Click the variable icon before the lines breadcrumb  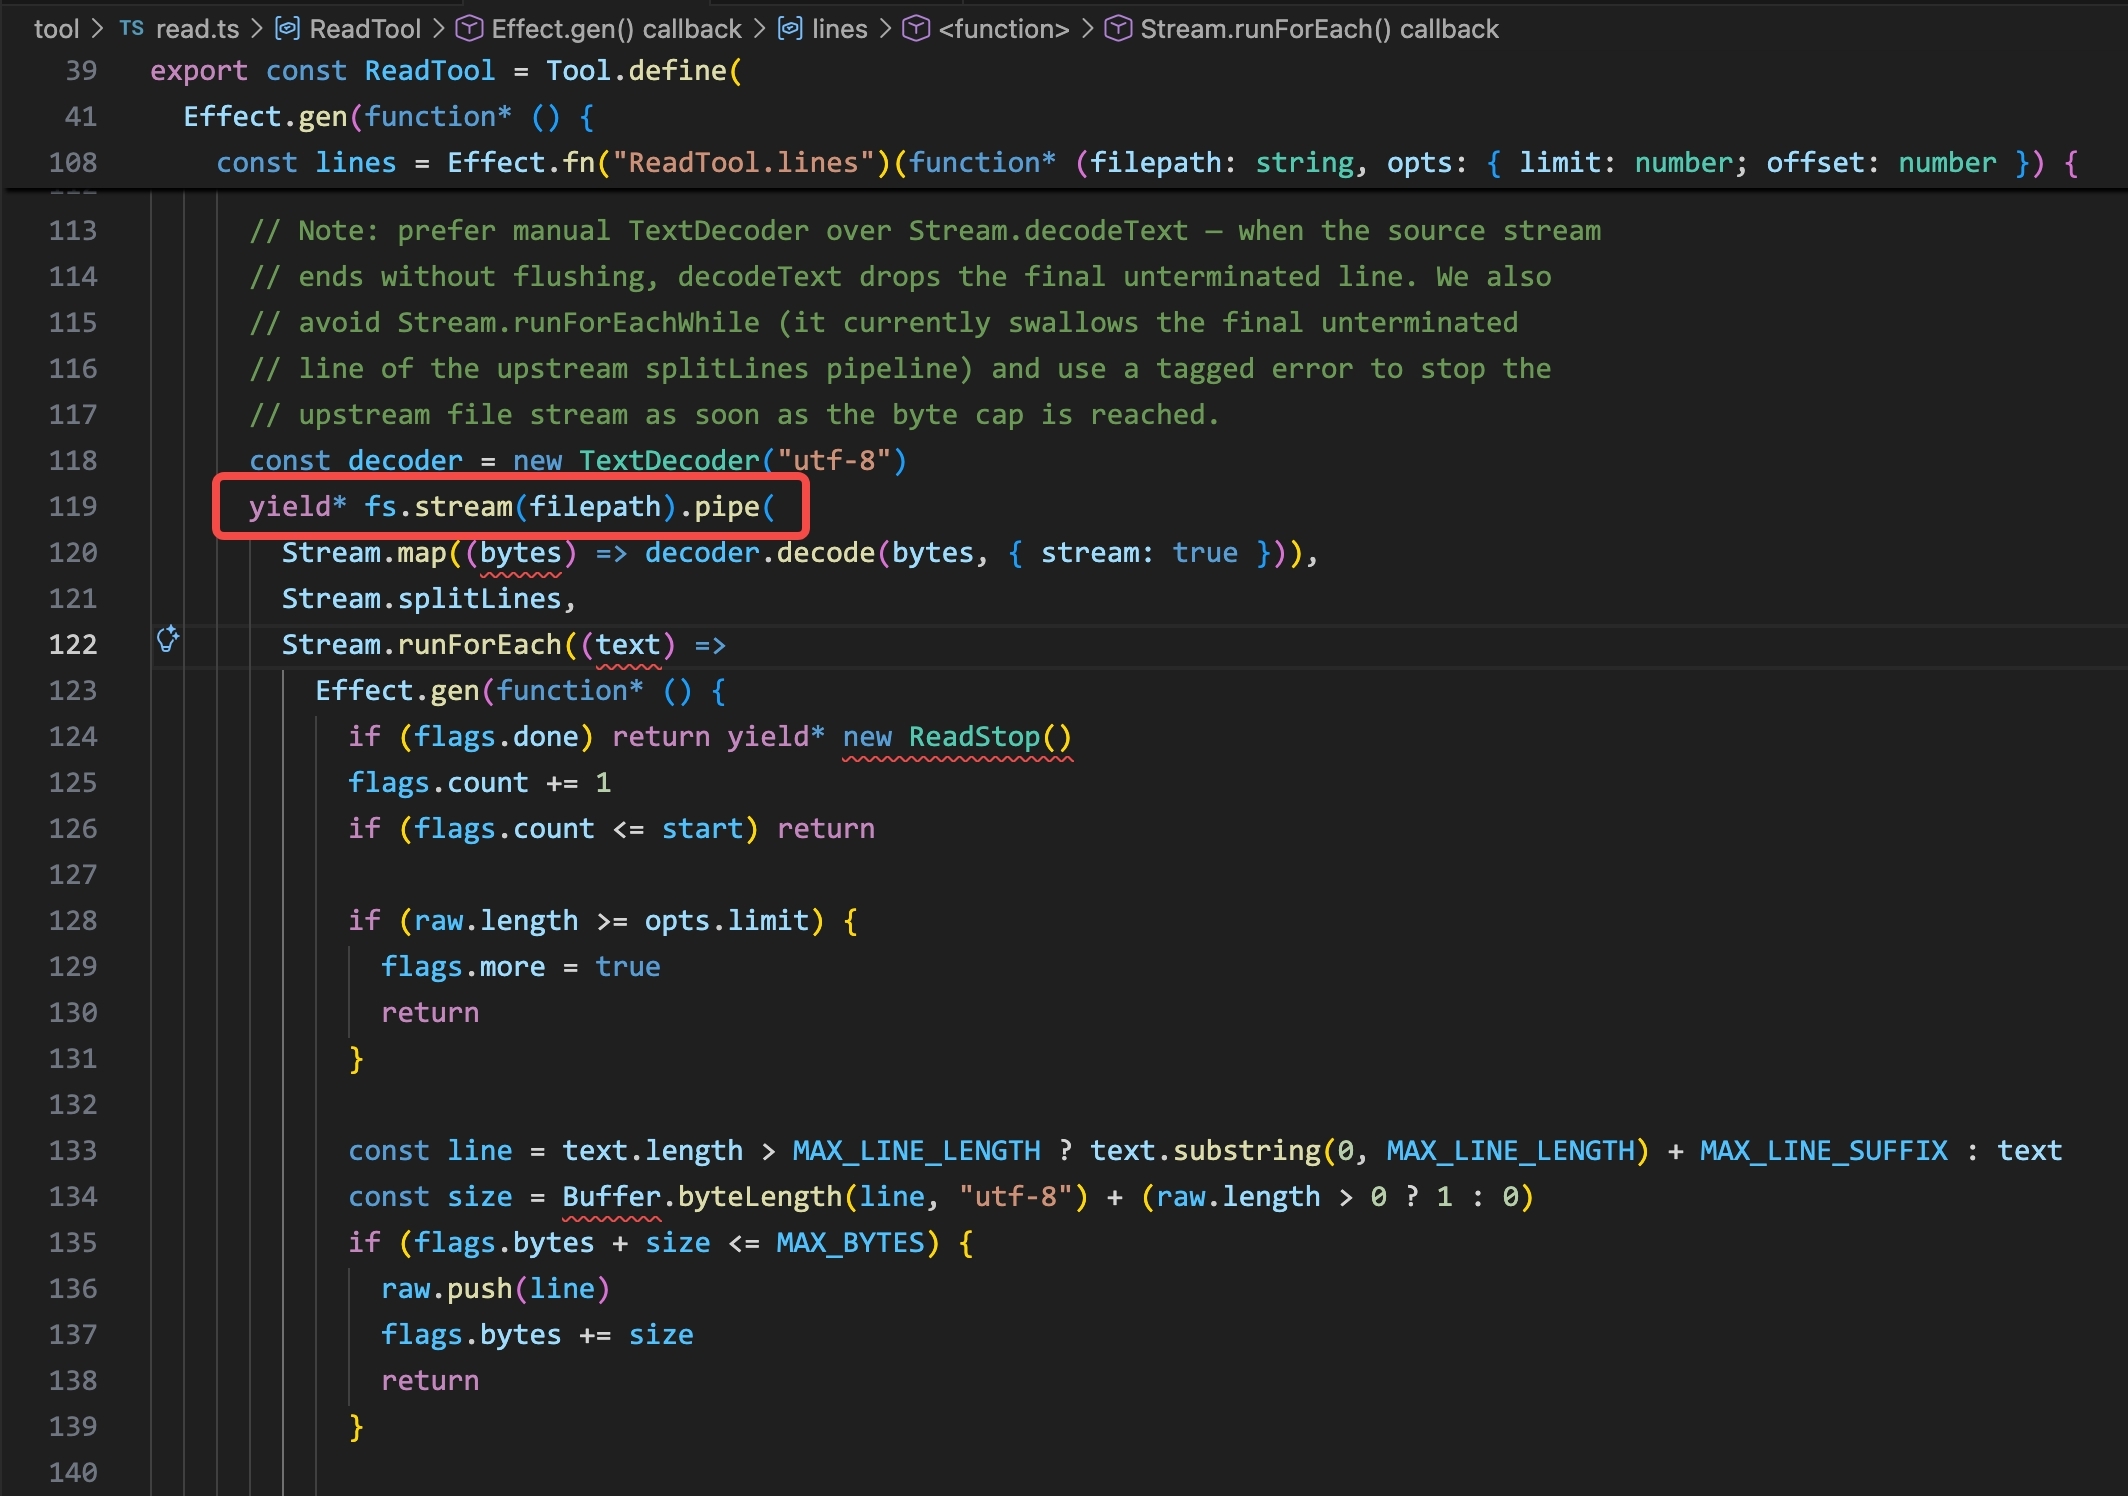(x=790, y=29)
